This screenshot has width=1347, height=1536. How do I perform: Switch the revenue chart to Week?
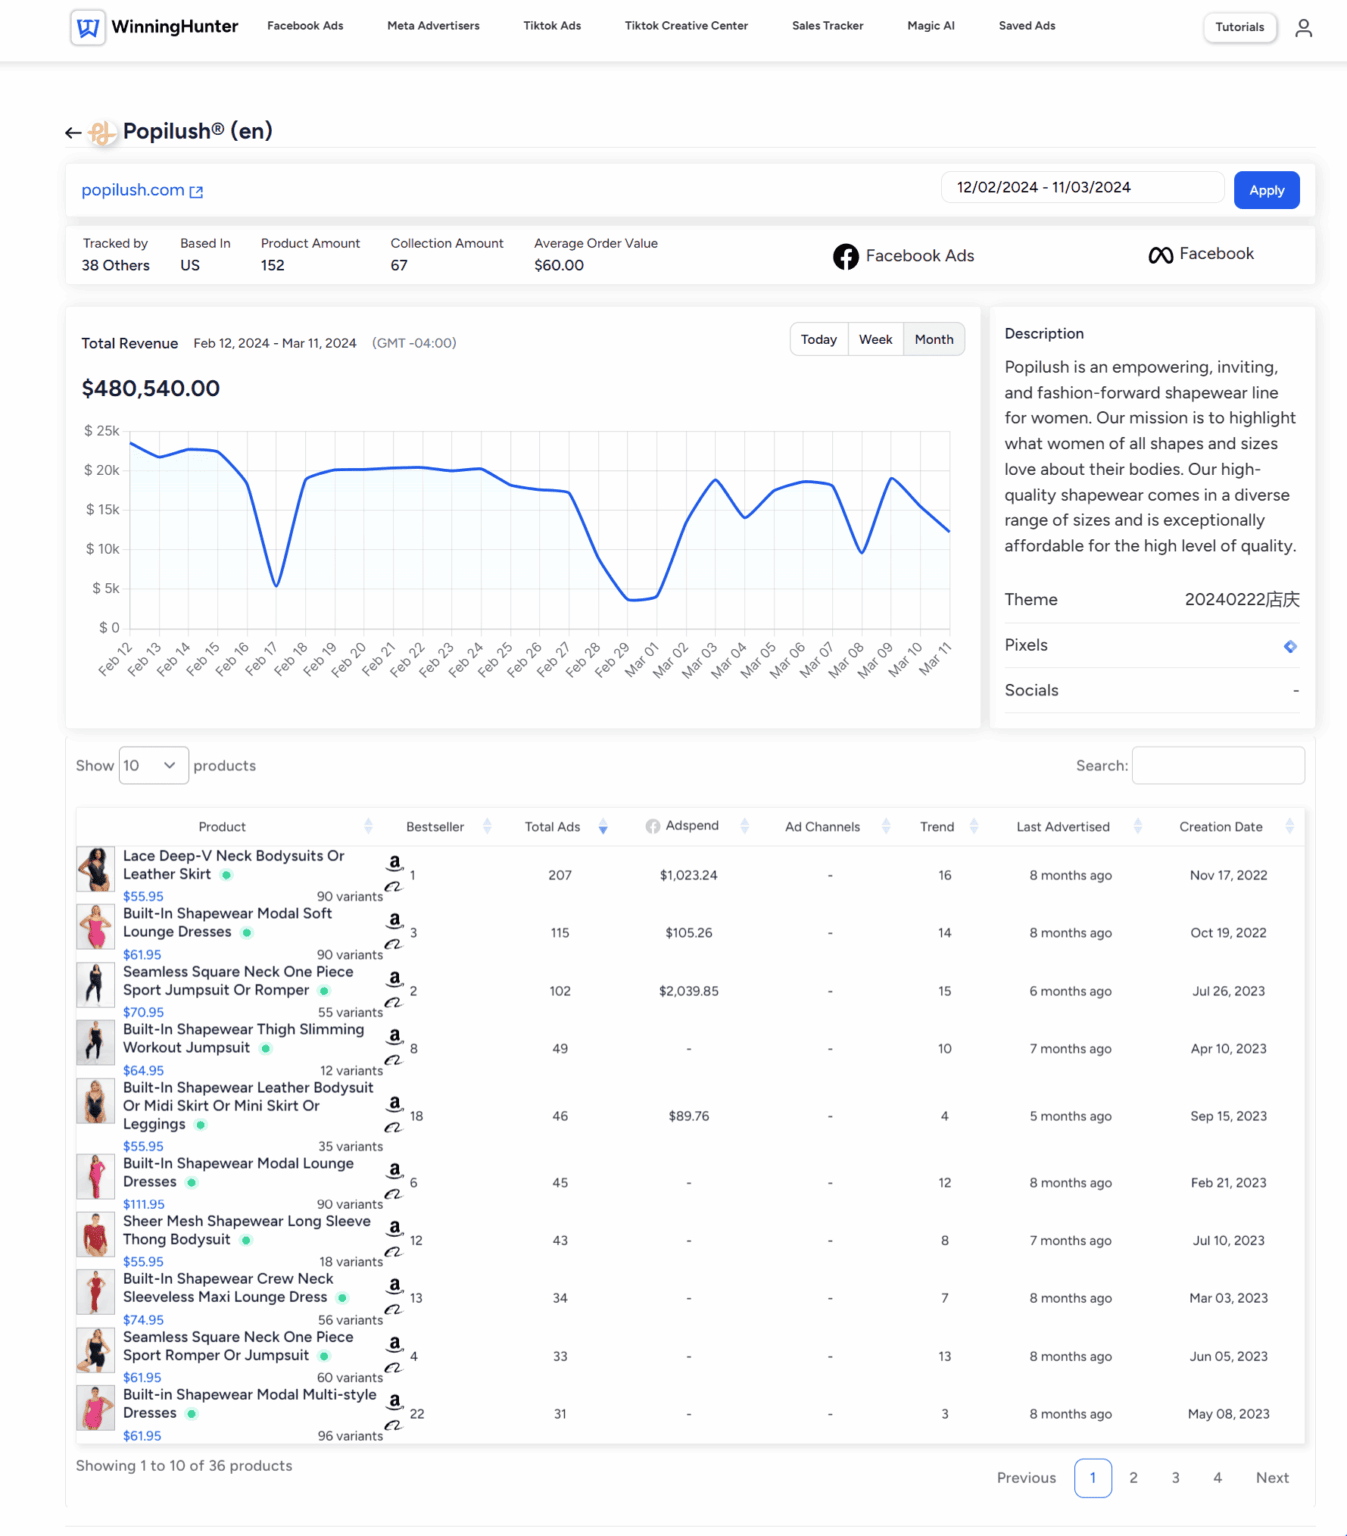tap(876, 340)
